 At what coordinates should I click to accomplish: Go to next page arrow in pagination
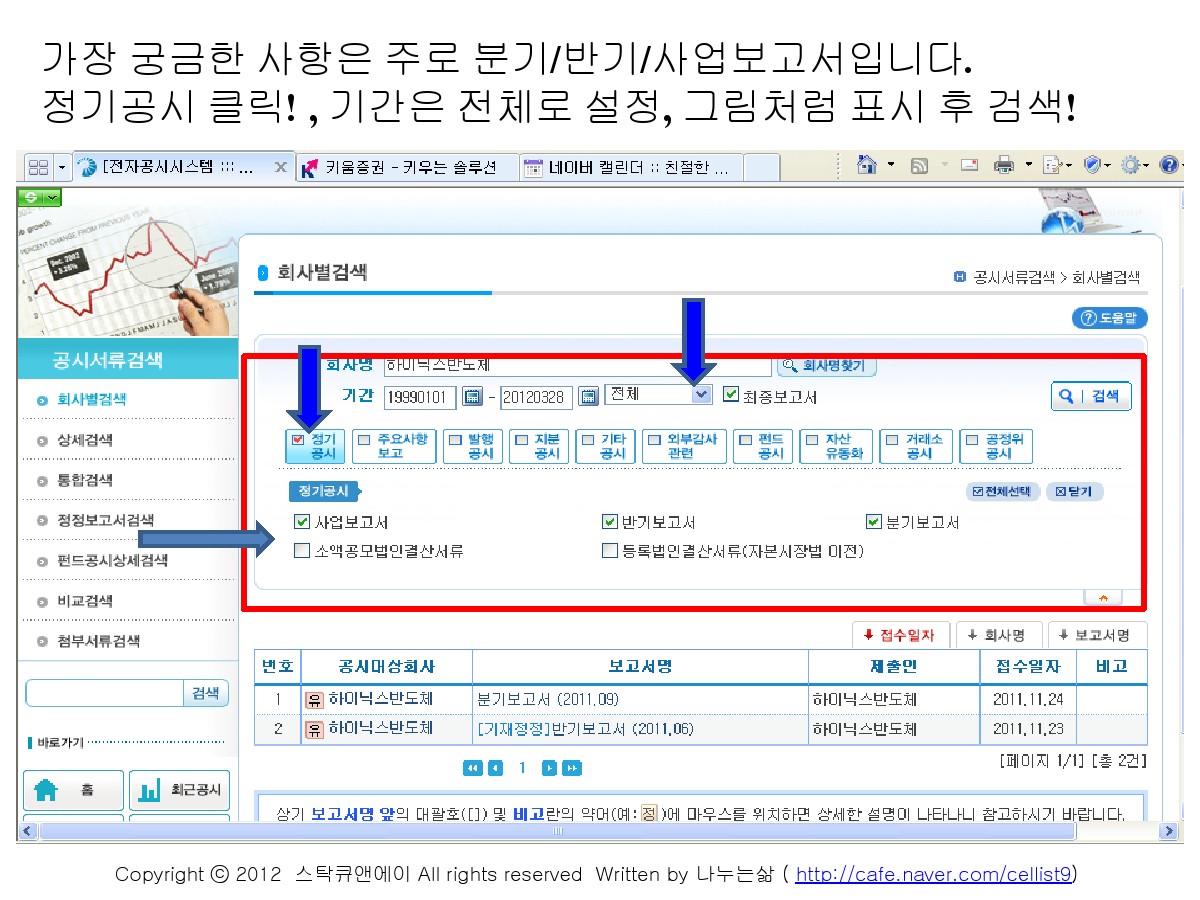pyautogui.click(x=549, y=768)
